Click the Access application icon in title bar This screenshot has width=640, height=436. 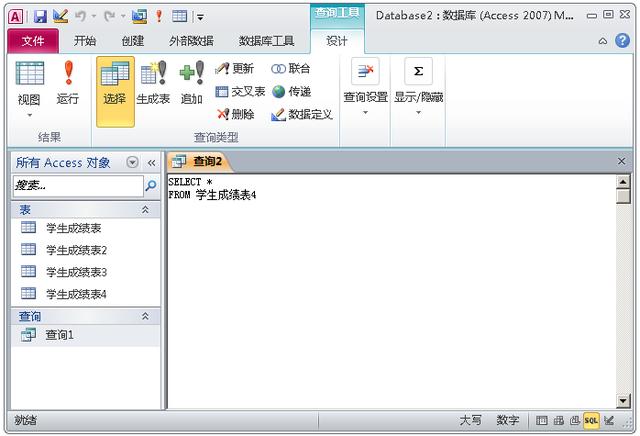tap(16, 17)
